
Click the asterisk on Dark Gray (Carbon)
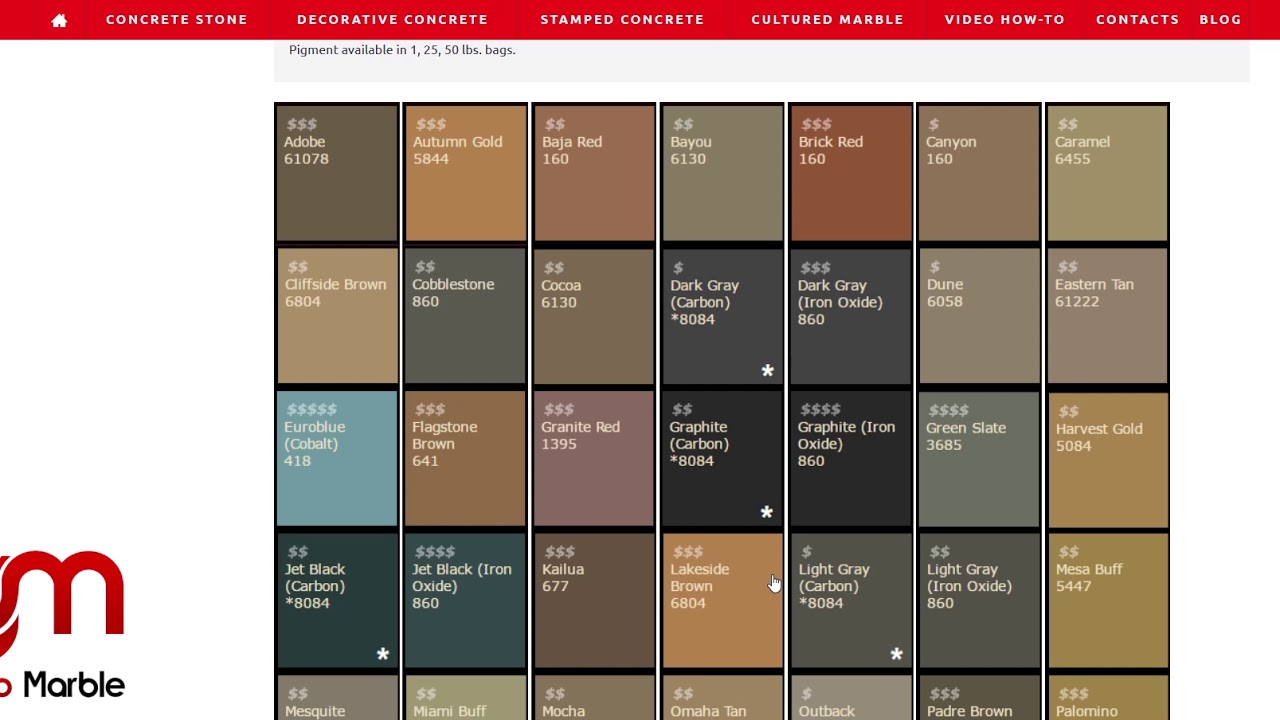click(767, 371)
